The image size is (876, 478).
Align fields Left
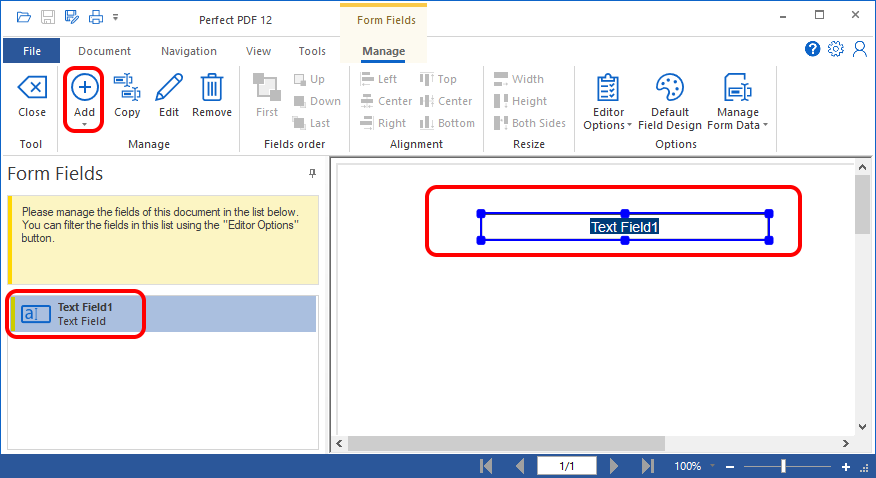[x=379, y=79]
